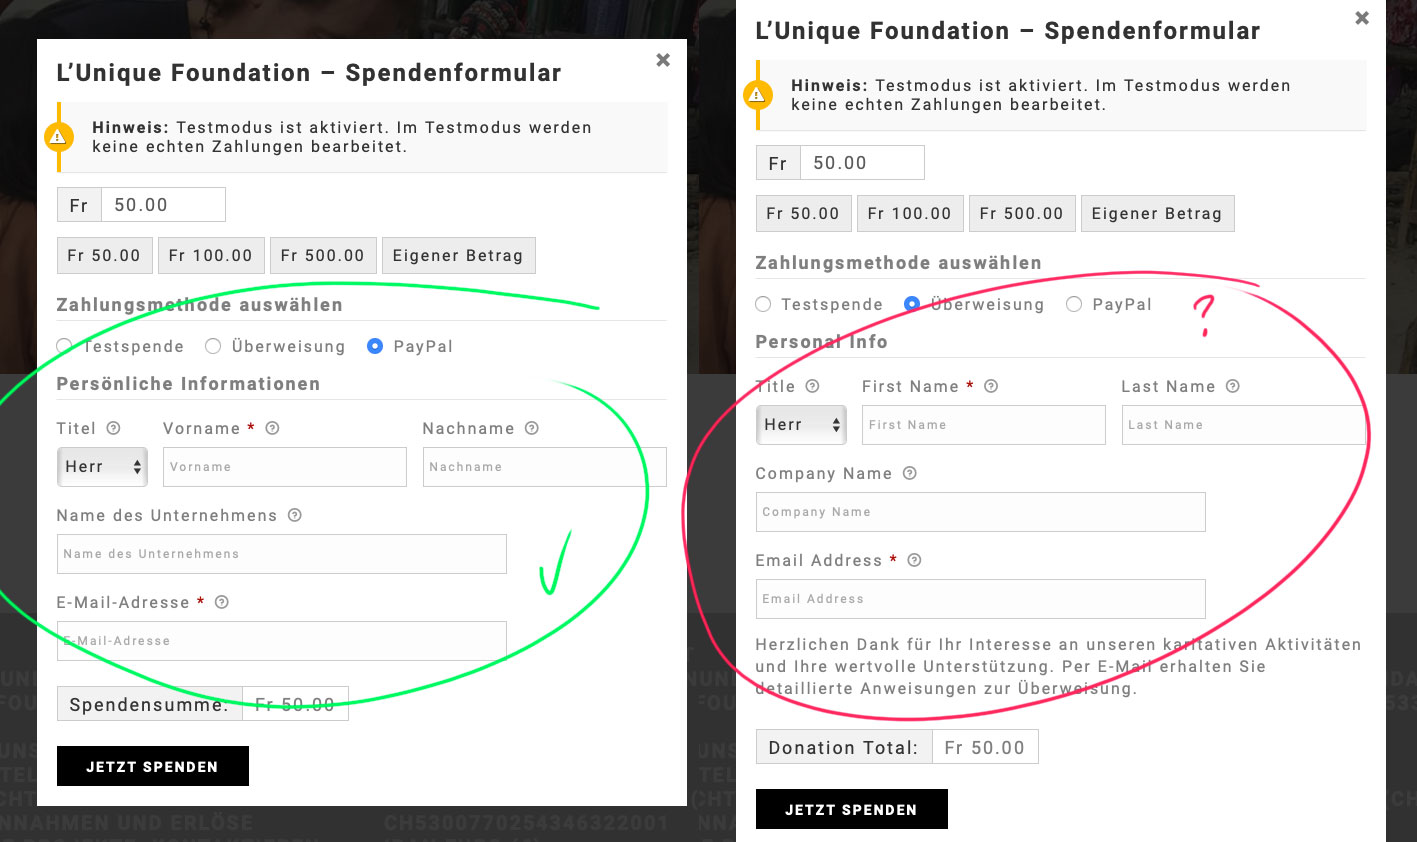Click the help icon beside E-Mail-Adresse
Image resolution: width=1417 pixels, height=842 pixels.
(x=222, y=602)
